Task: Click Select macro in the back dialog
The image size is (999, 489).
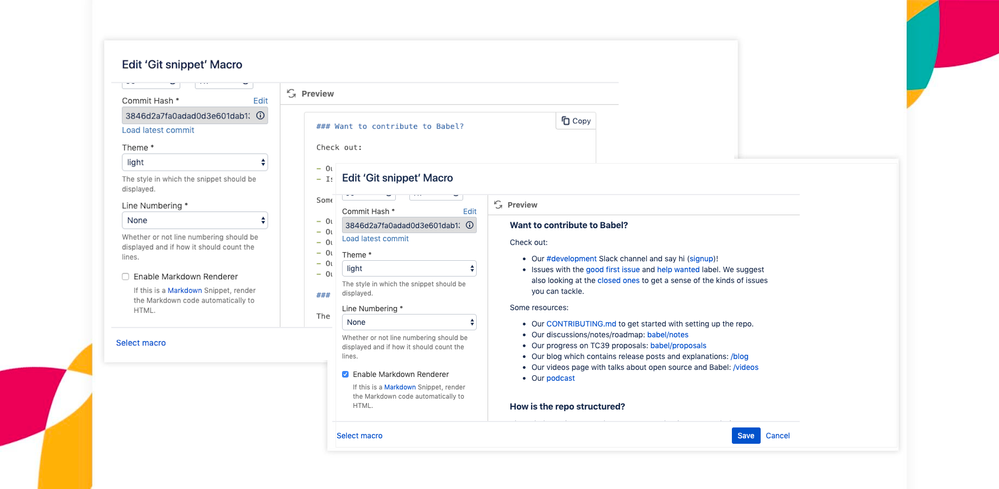Action: (x=141, y=343)
